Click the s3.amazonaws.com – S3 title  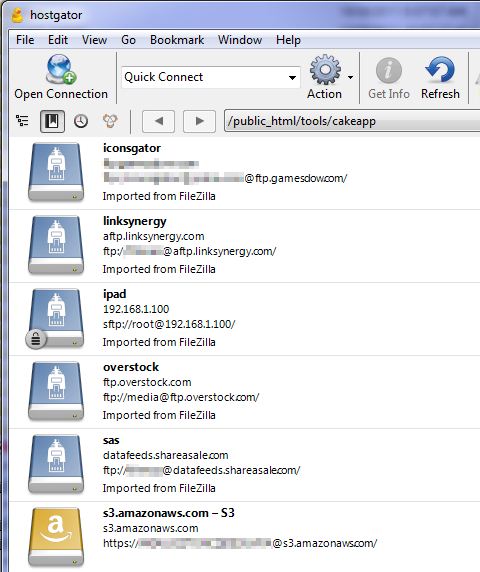point(169,513)
